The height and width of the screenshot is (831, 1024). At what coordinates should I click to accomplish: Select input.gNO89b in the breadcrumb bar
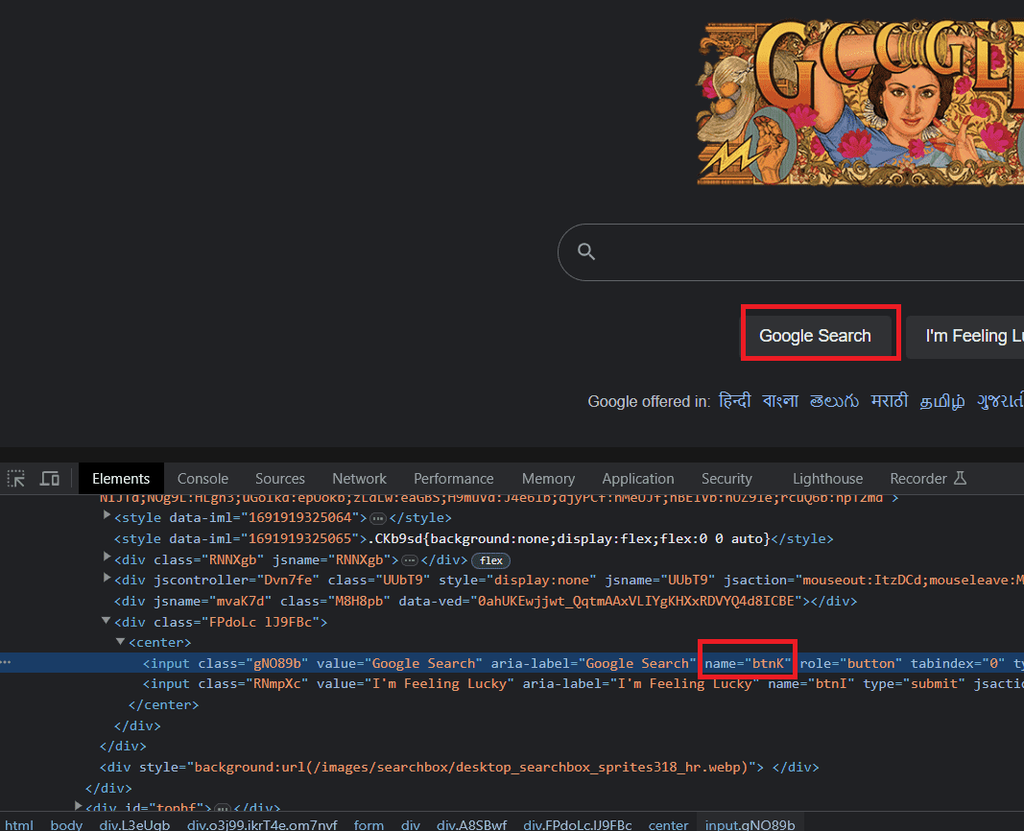tap(750, 824)
